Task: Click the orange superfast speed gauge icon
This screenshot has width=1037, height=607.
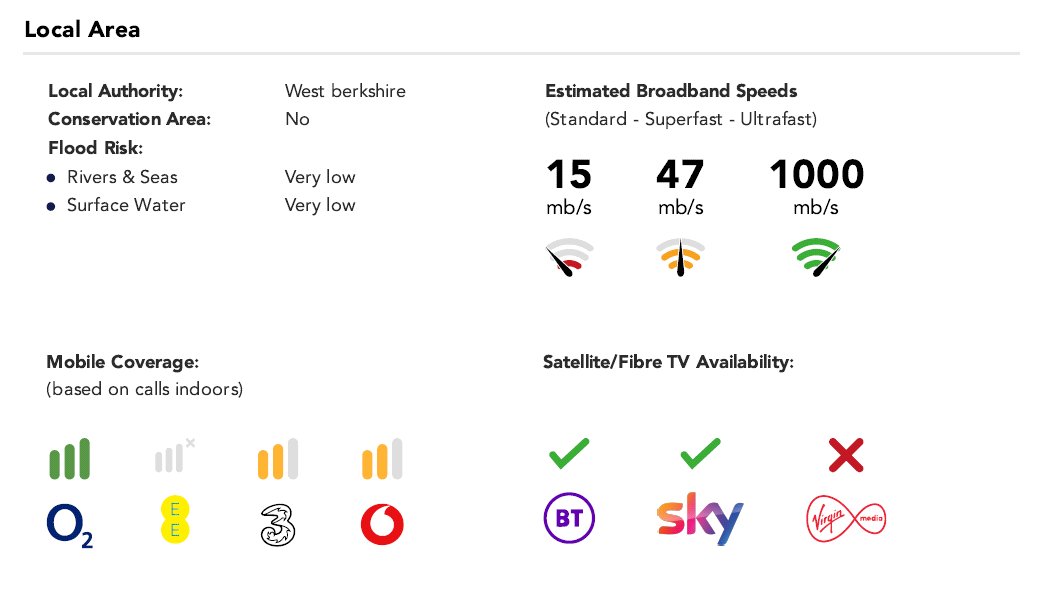Action: click(x=681, y=257)
